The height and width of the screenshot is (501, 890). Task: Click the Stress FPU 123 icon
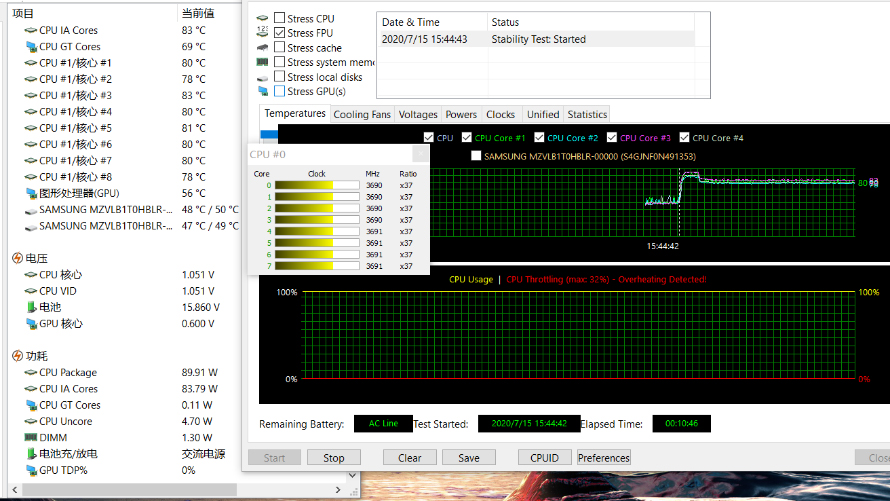[x=262, y=32]
